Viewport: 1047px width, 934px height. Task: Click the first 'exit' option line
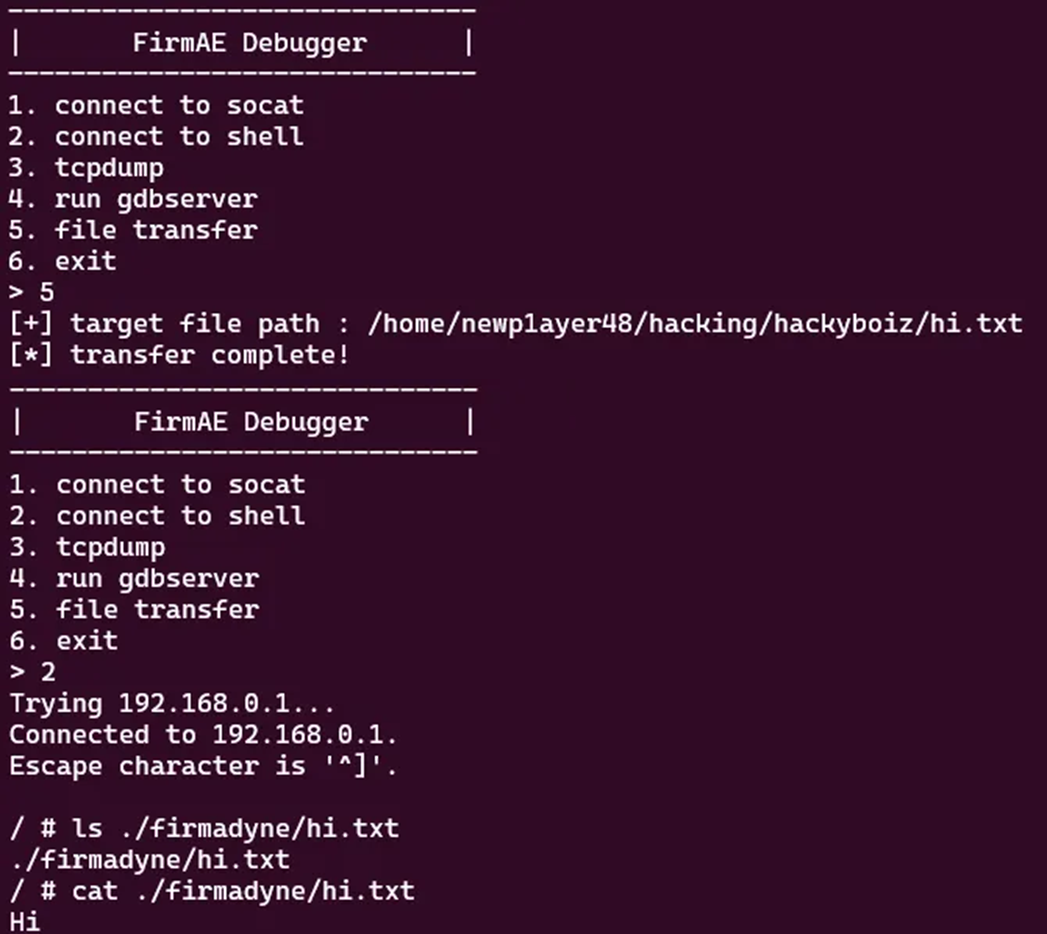(63, 261)
